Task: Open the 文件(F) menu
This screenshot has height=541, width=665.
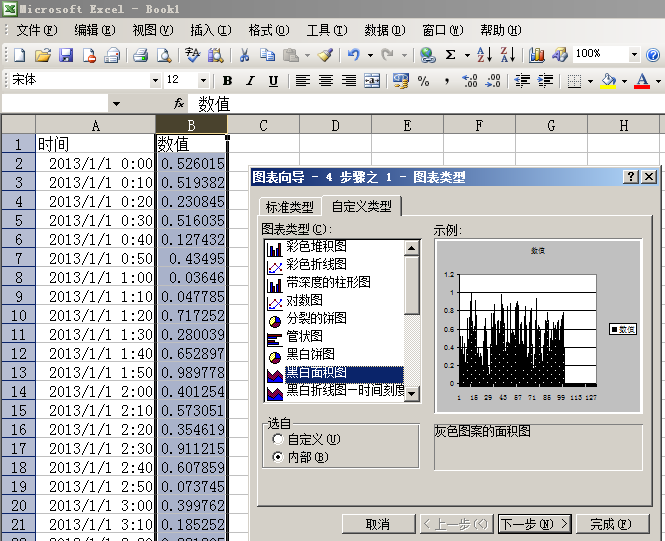Action: click(x=36, y=30)
